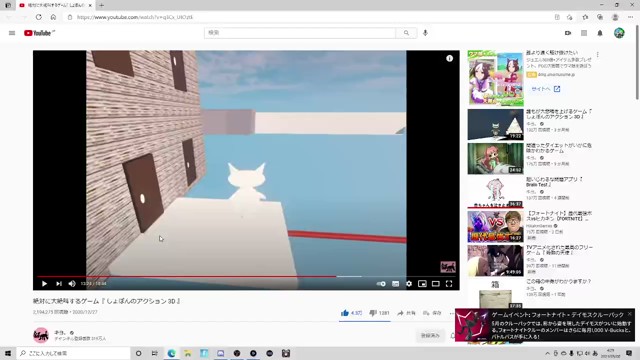Image resolution: width=640 pixels, height=360 pixels.
Task: Enter fullscreen mode
Action: pos(449,284)
